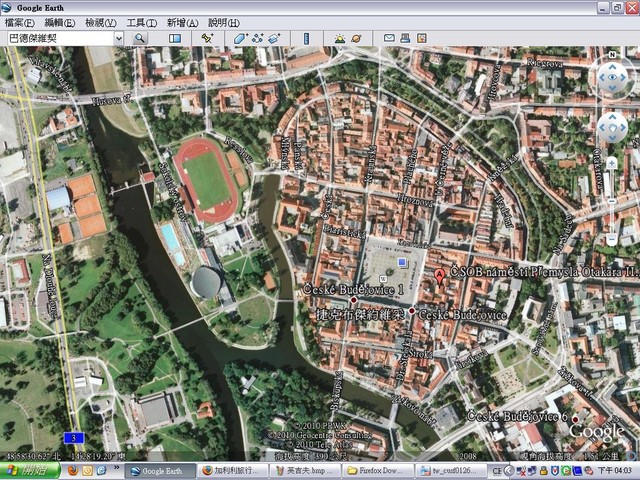Click the Save Image toolbar icon

point(421,38)
